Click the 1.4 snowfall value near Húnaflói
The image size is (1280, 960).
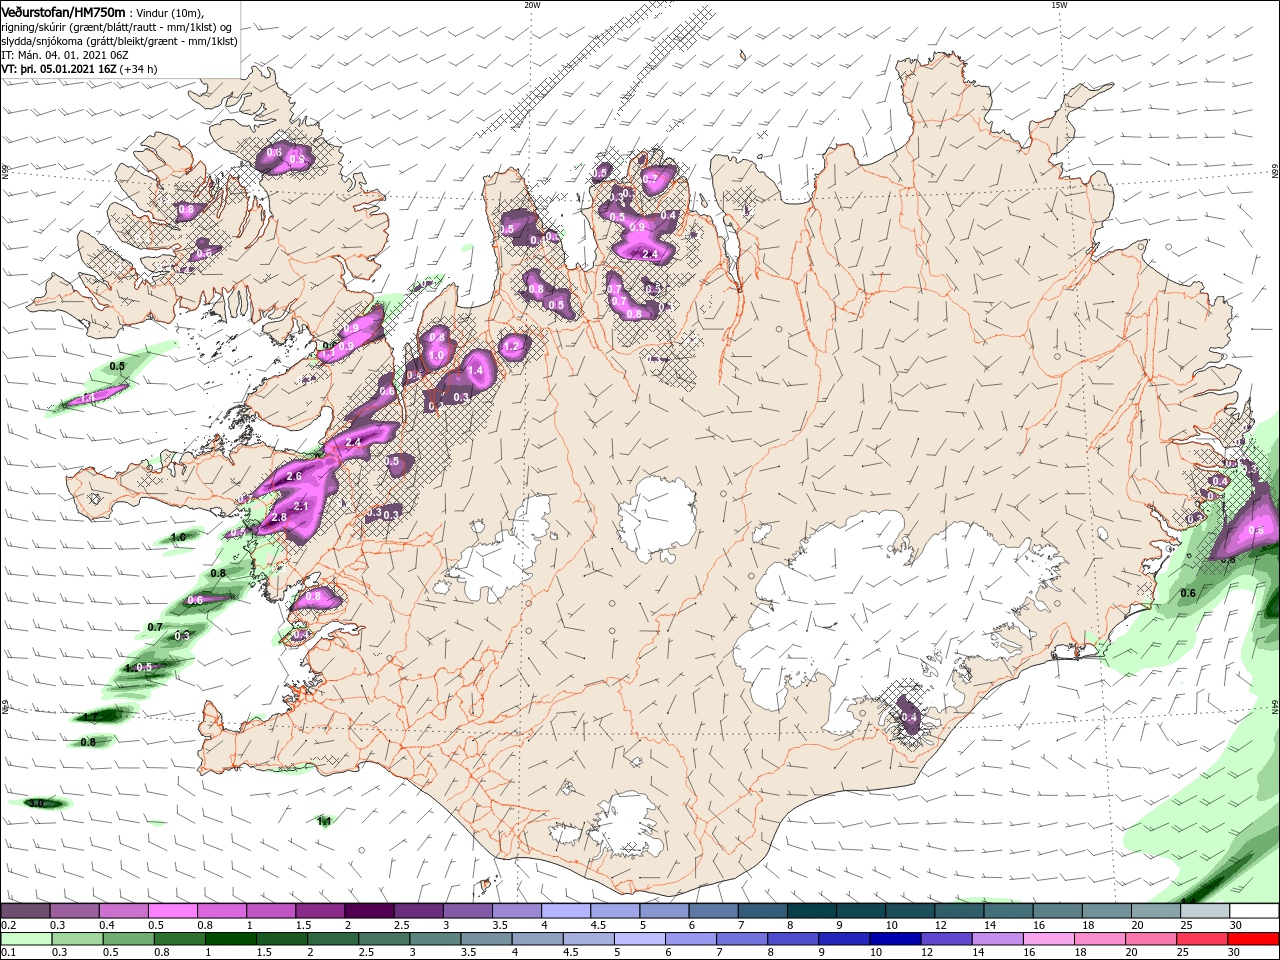coord(476,370)
